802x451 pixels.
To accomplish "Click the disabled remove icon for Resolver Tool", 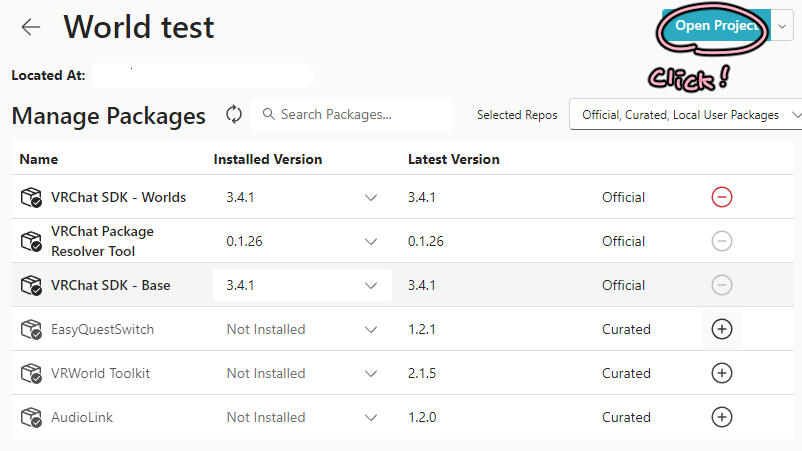I will coord(721,241).
